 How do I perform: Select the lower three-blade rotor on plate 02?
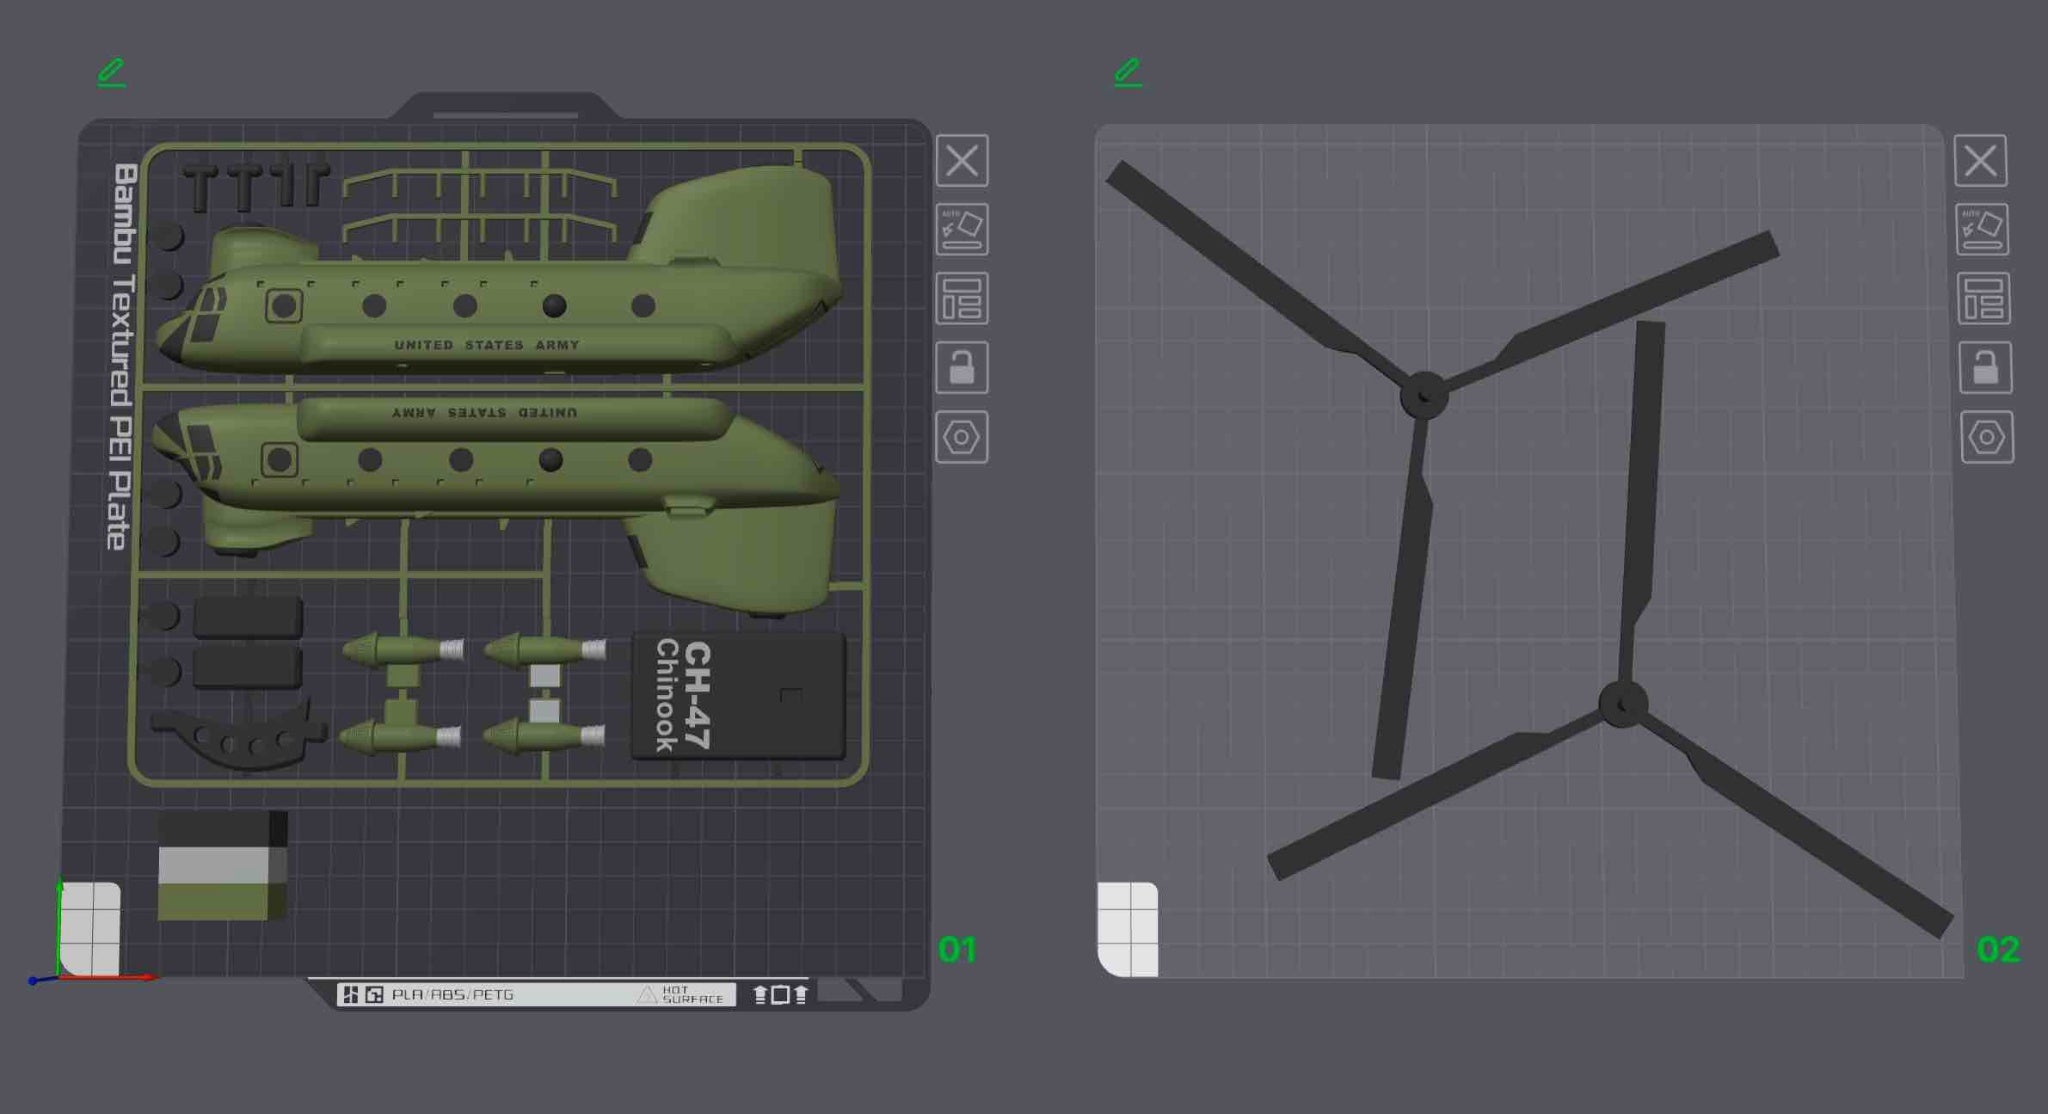1622,704
